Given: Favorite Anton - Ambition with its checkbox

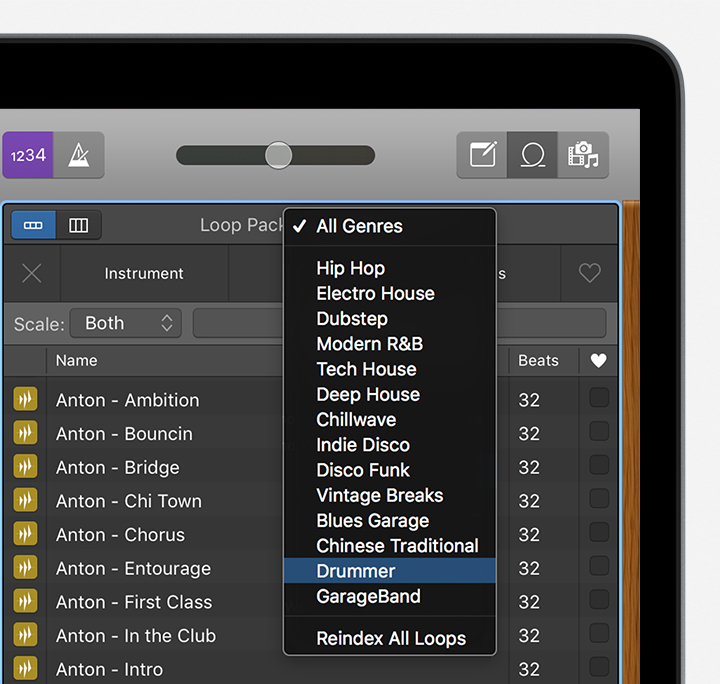Looking at the screenshot, I should pyautogui.click(x=599, y=398).
